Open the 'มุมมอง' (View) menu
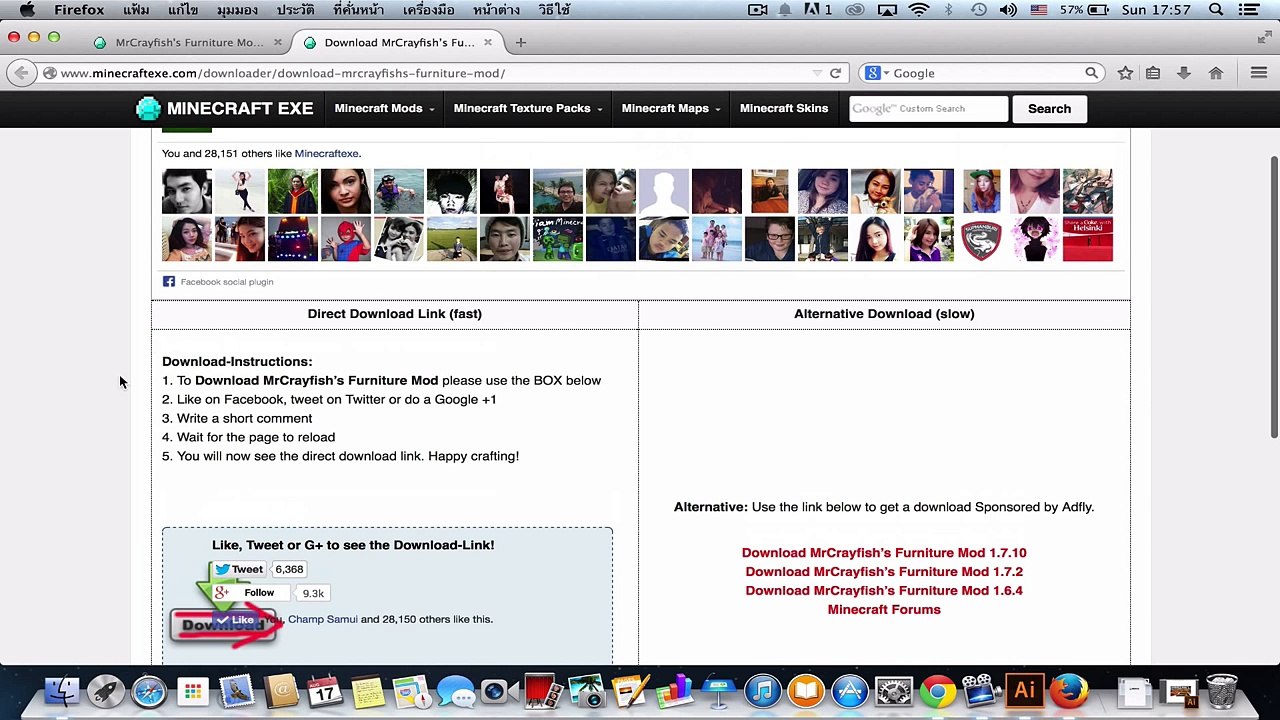The width and height of the screenshot is (1280, 720). coord(237,10)
